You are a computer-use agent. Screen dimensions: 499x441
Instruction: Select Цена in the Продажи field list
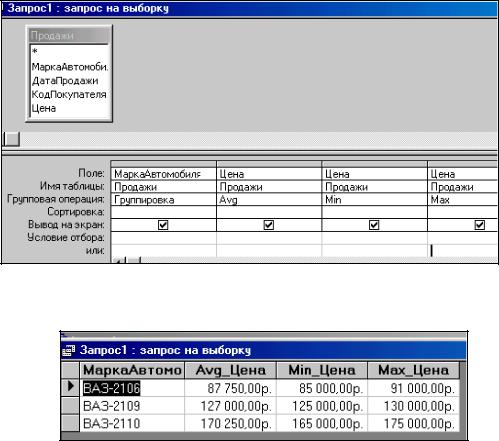tap(44, 108)
